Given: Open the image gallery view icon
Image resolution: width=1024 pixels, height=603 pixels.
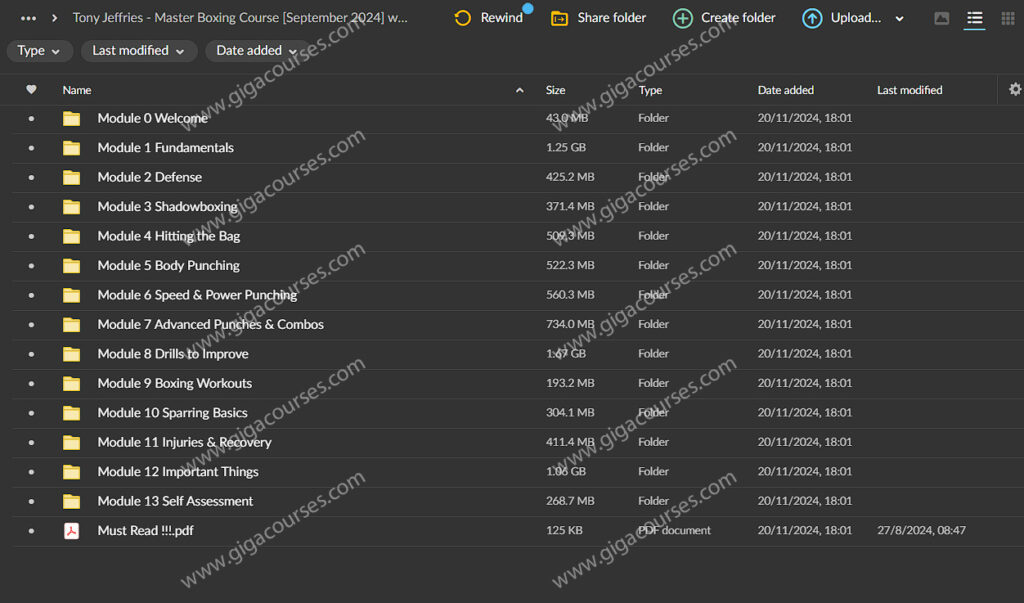Looking at the screenshot, I should [941, 18].
